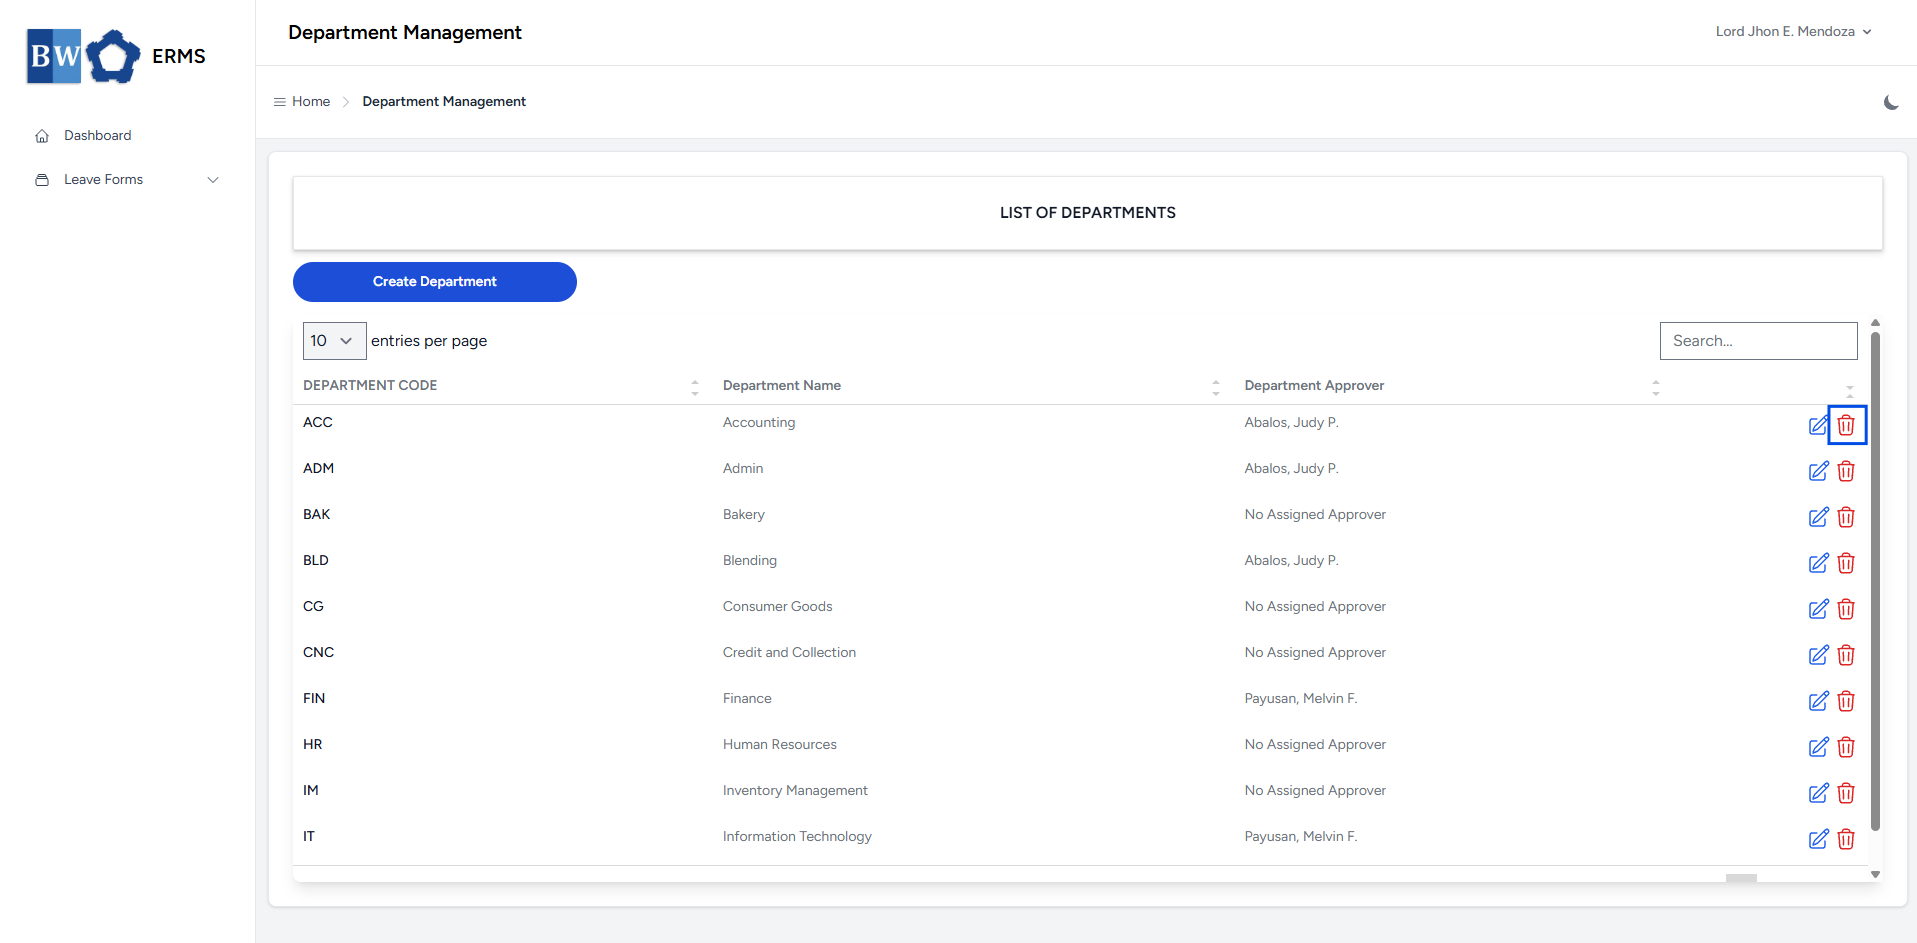Select the Bakery department name
The width and height of the screenshot is (1917, 943).
click(743, 515)
